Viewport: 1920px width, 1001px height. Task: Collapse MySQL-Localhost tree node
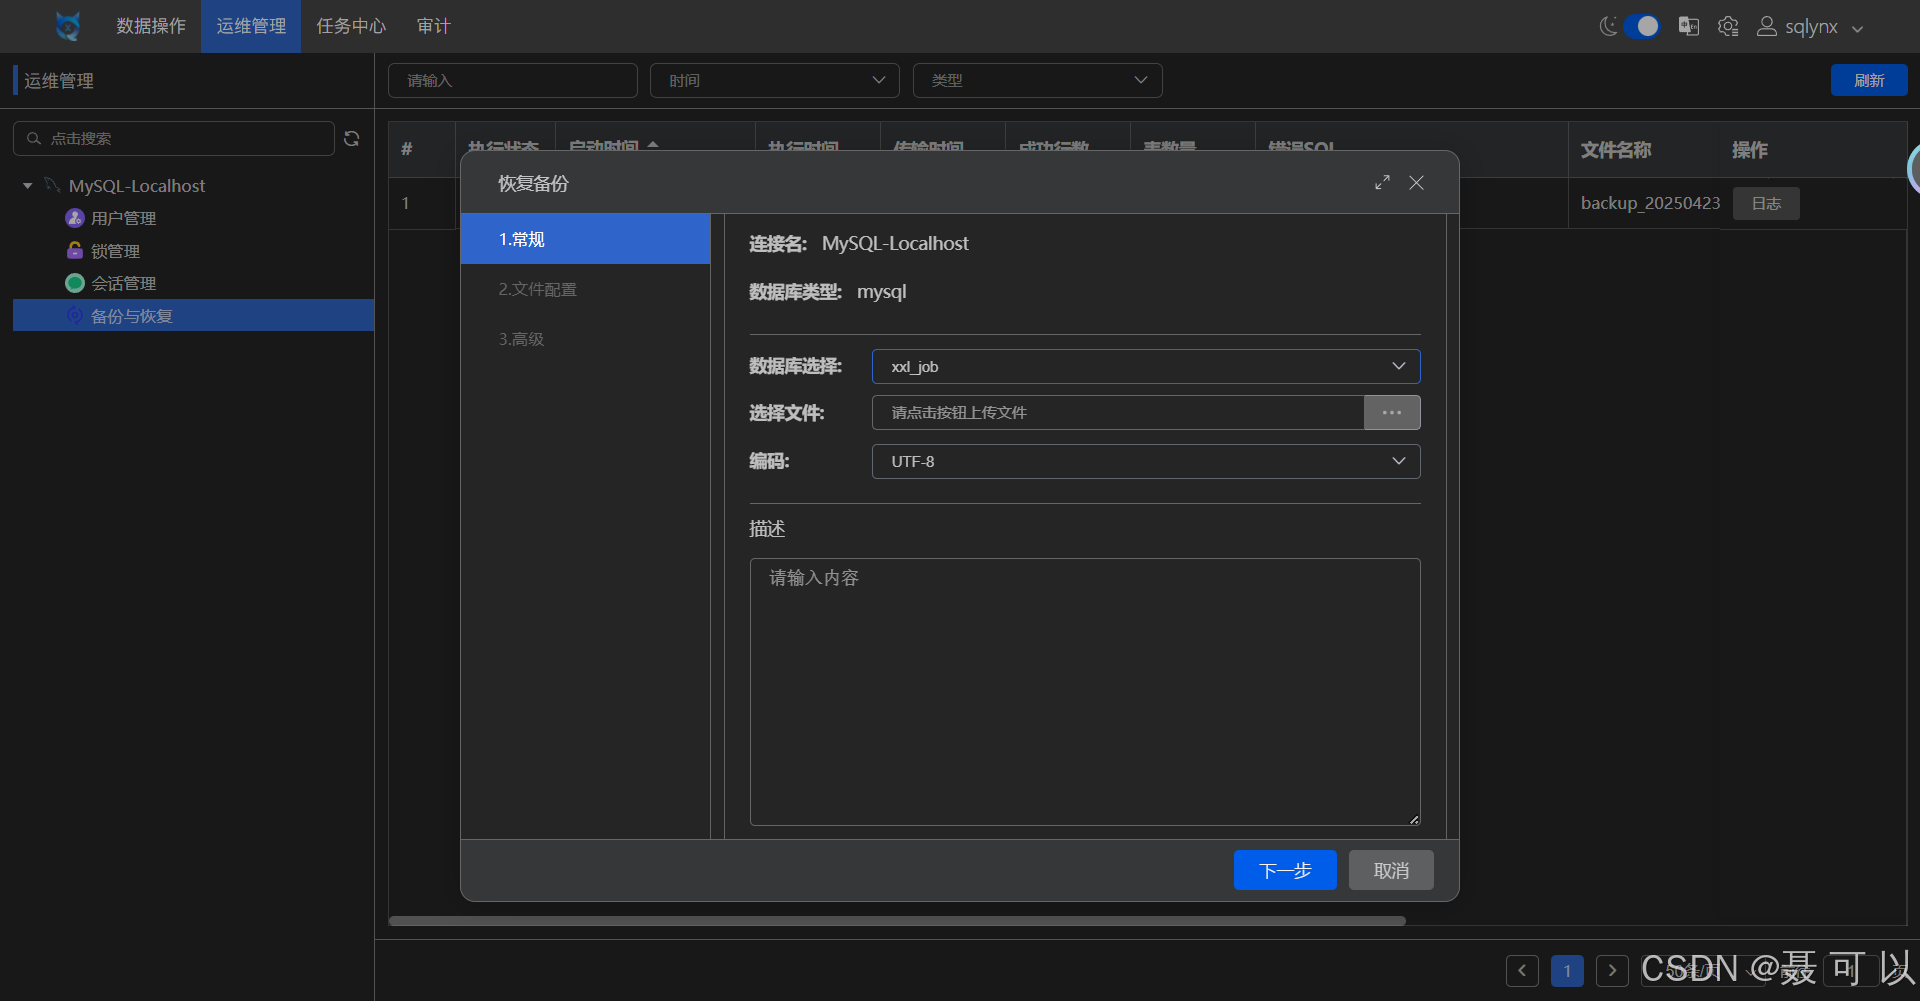pyautogui.click(x=27, y=186)
